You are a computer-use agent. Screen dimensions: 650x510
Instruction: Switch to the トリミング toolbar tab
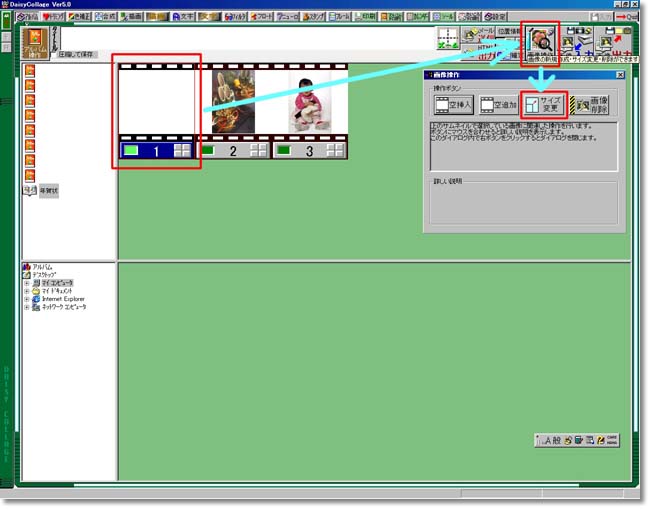click(53, 17)
